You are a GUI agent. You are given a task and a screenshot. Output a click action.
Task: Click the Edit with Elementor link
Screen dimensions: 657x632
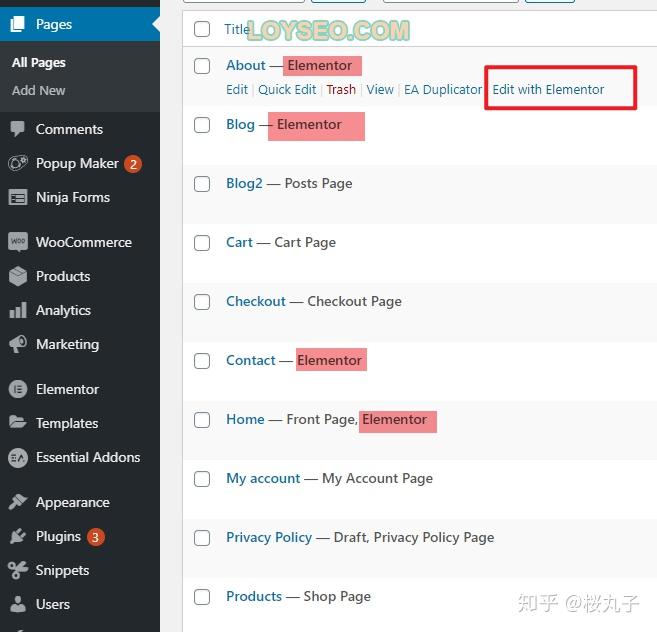[x=548, y=89]
